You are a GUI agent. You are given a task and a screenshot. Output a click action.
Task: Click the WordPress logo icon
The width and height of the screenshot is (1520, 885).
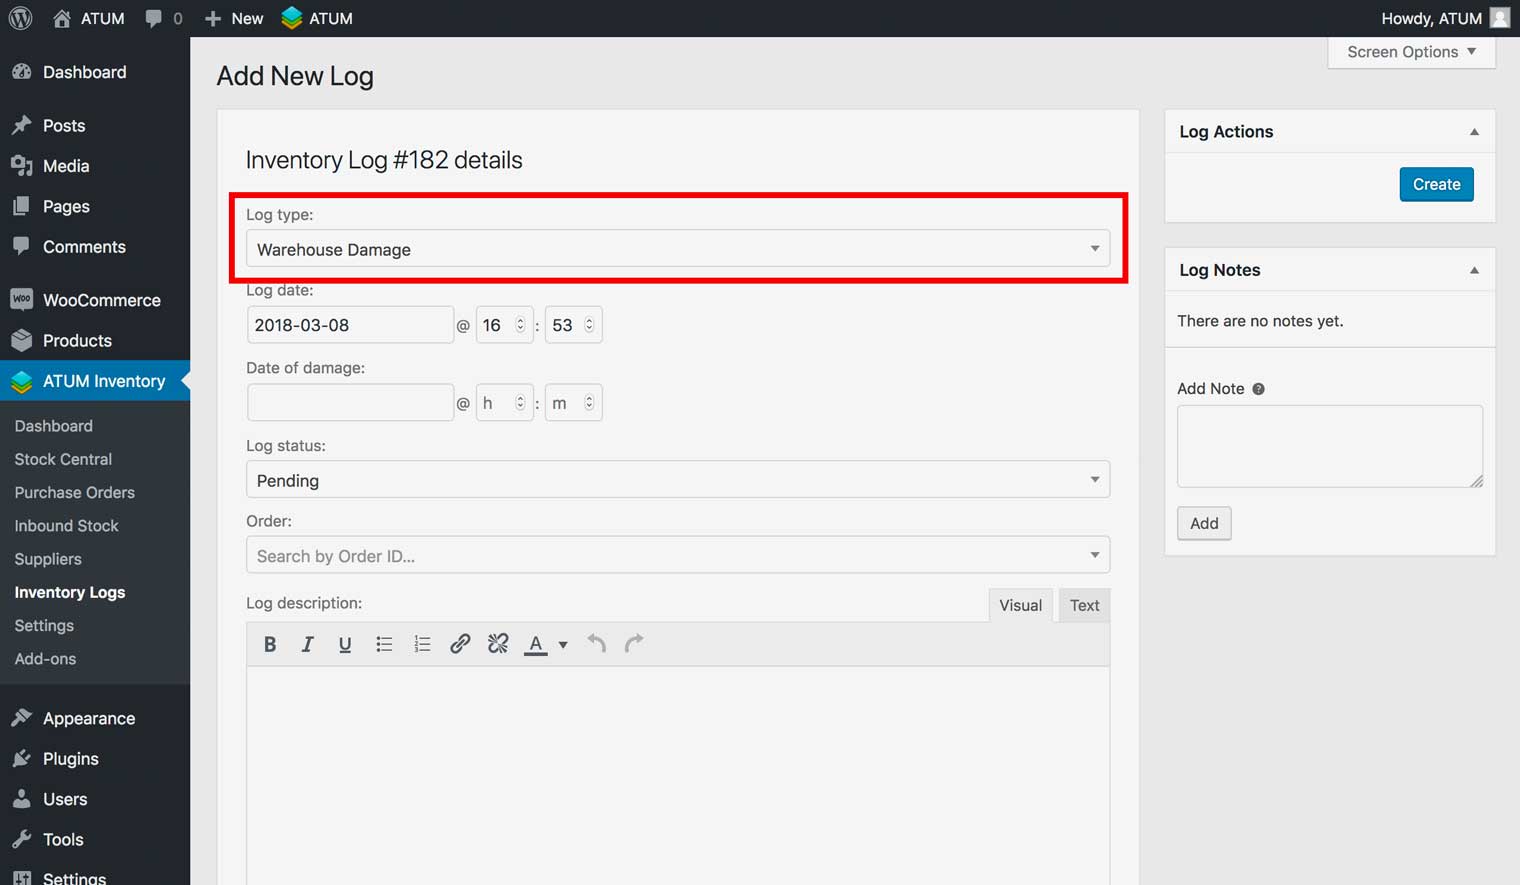coord(20,18)
